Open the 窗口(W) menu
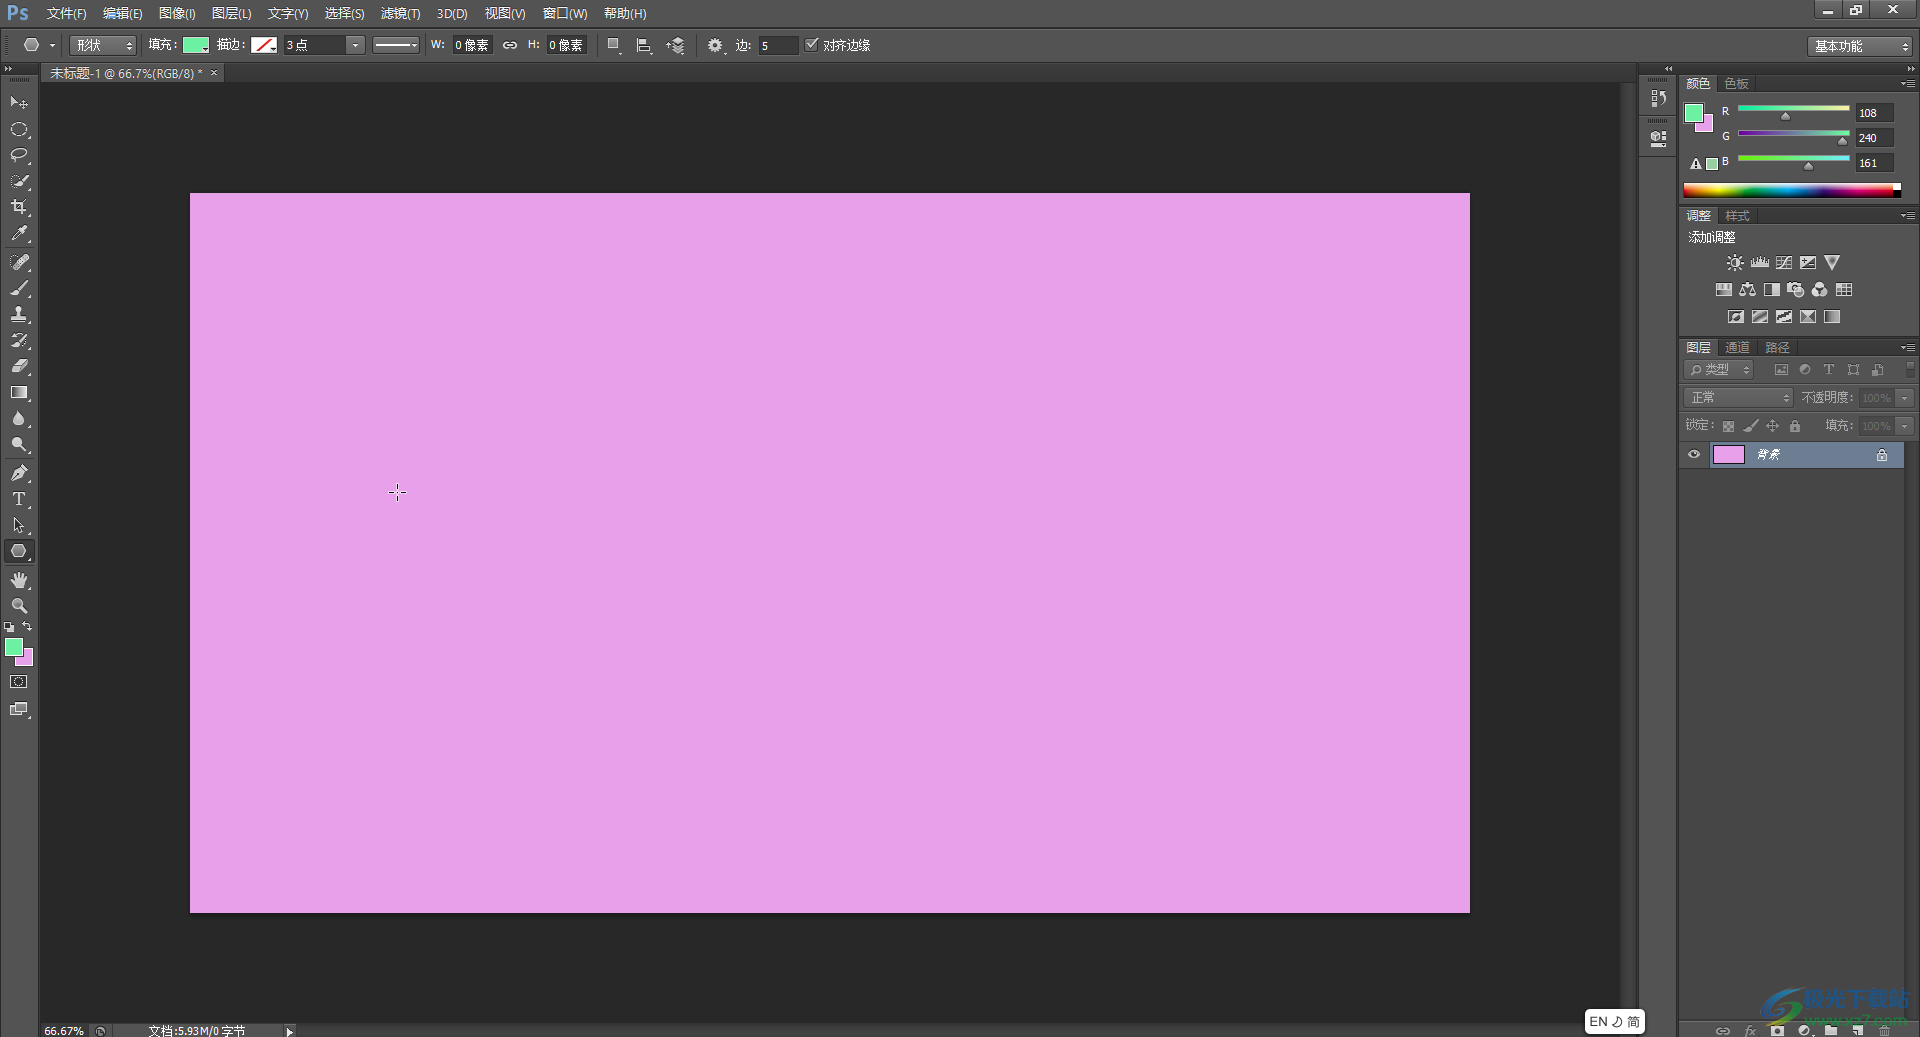This screenshot has height=1037, width=1920. pyautogui.click(x=565, y=13)
